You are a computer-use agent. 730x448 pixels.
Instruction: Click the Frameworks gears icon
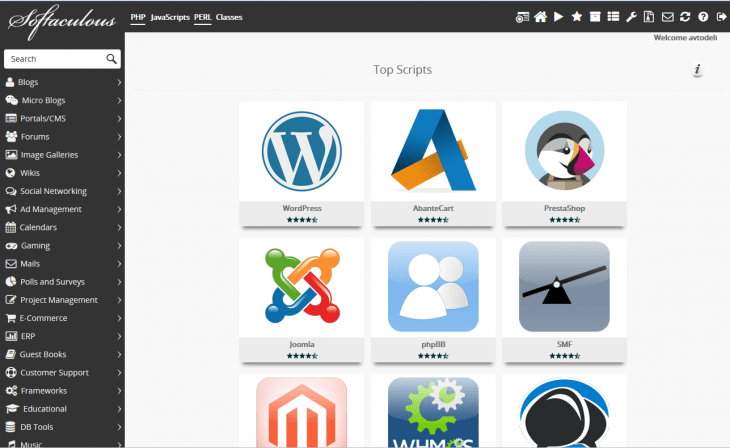point(11,391)
